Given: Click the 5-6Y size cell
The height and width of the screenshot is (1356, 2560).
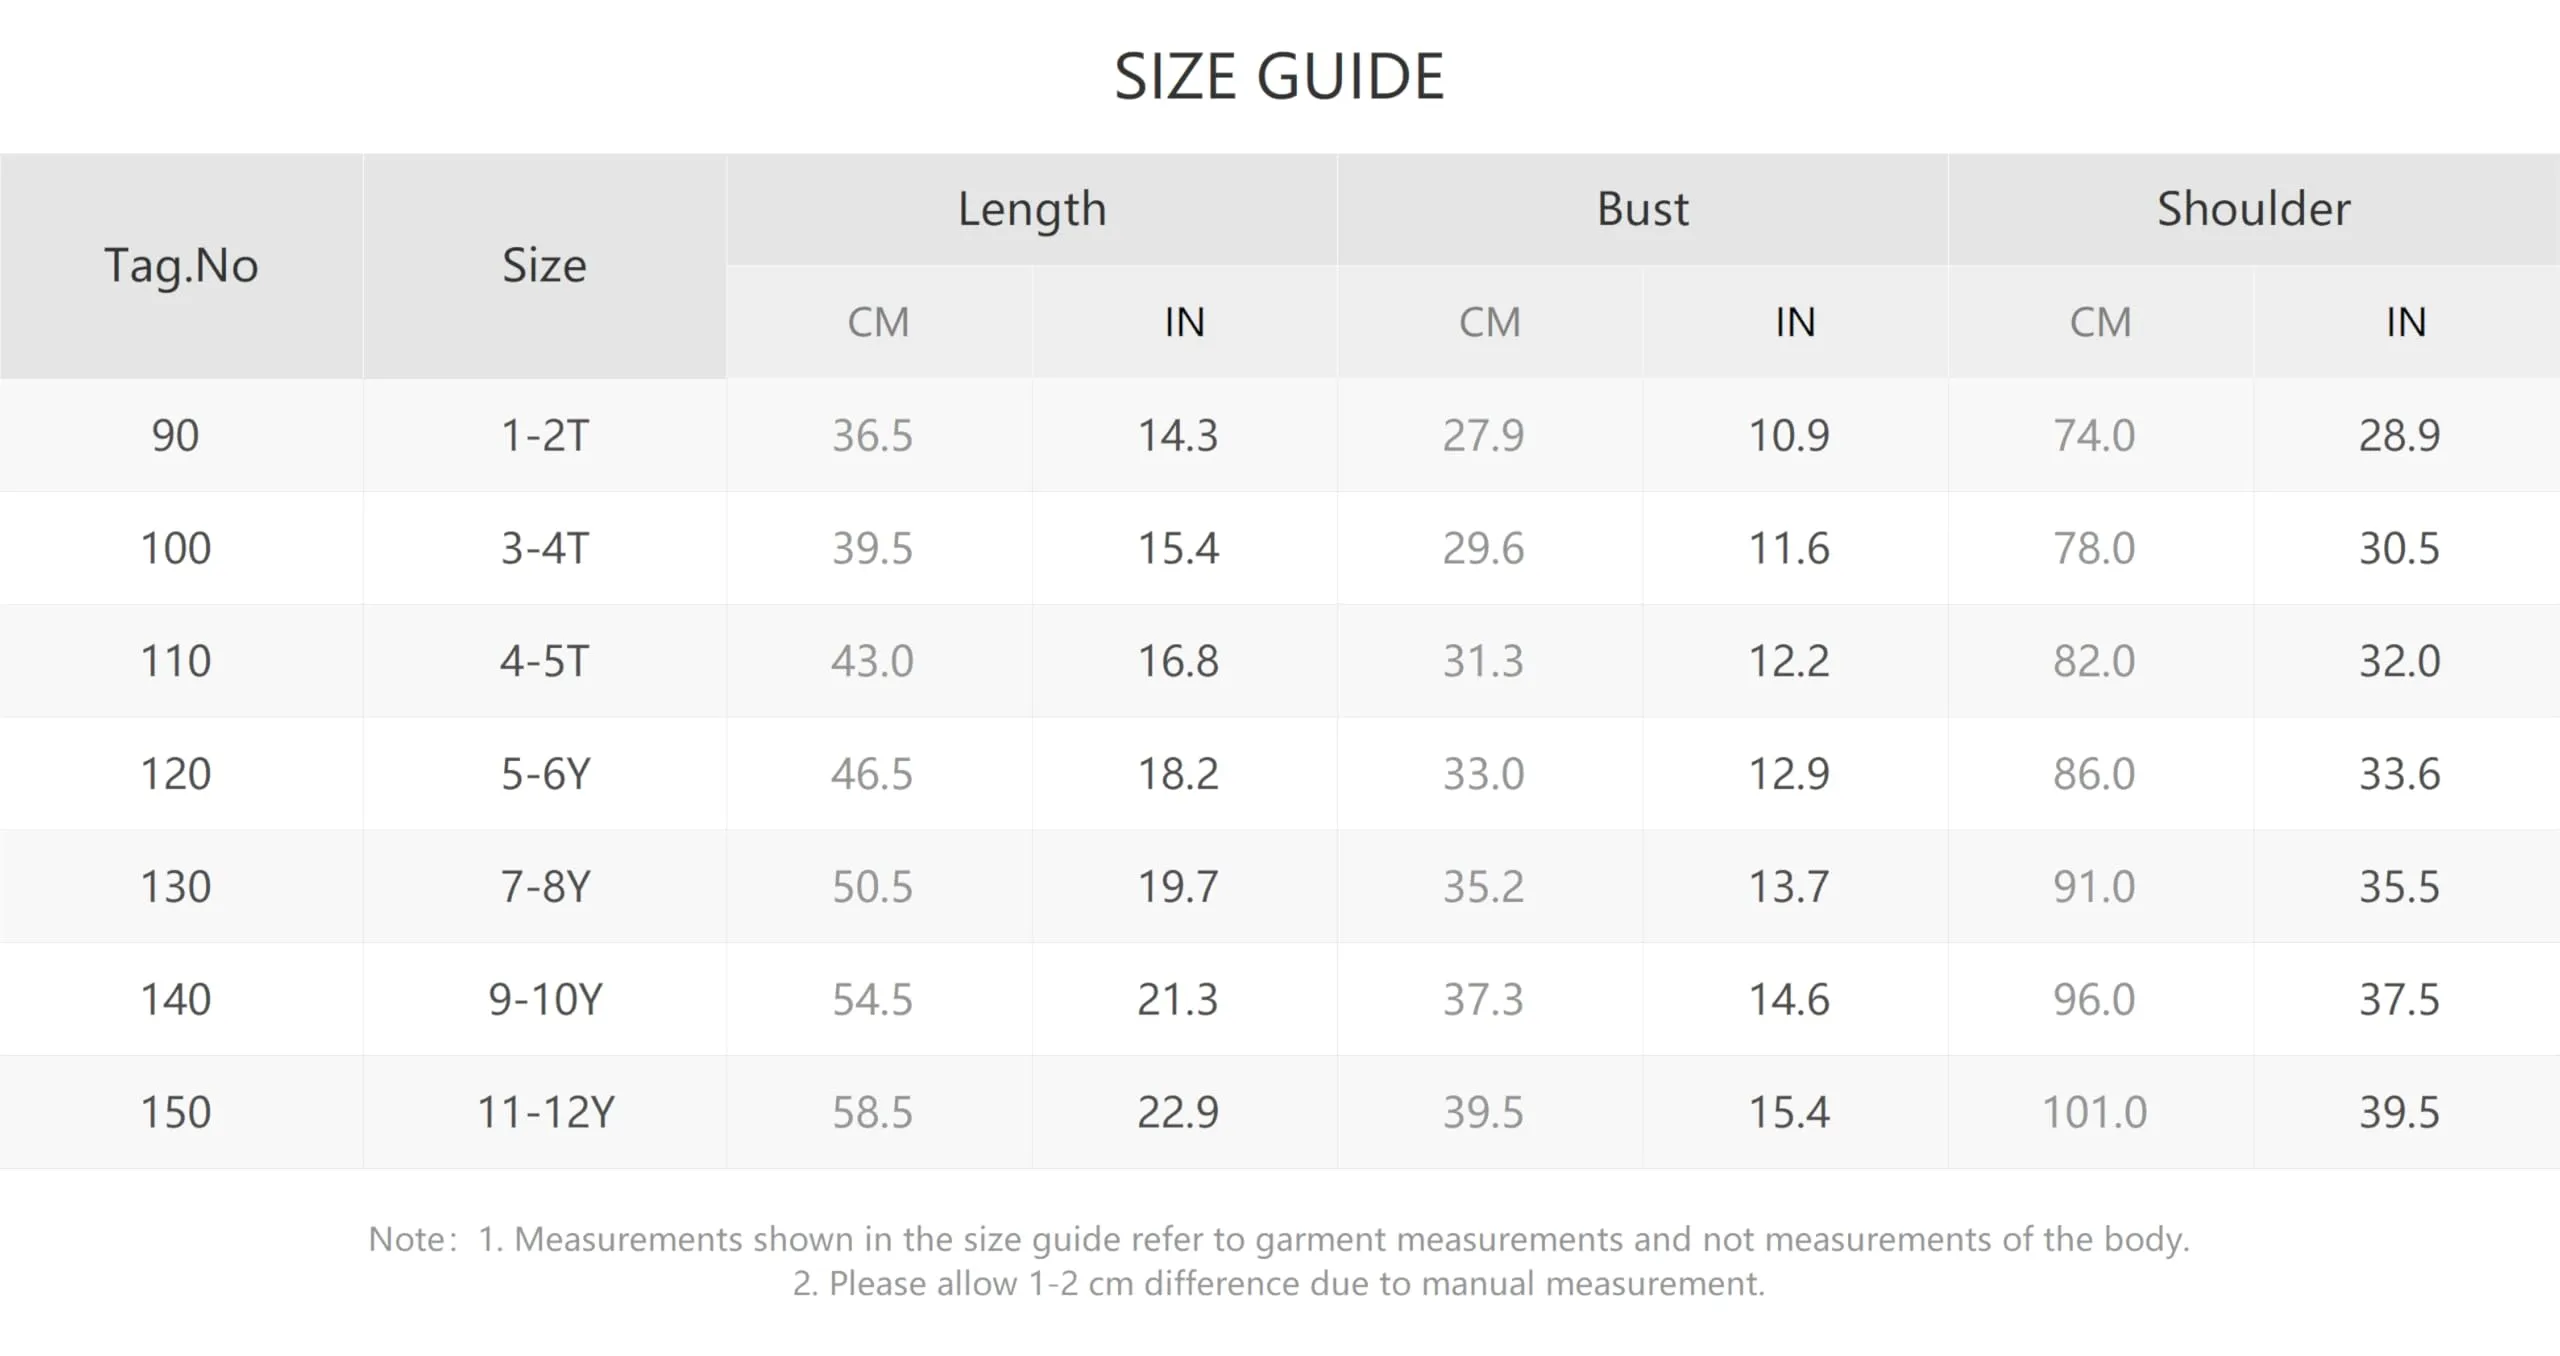Looking at the screenshot, I should (x=545, y=774).
